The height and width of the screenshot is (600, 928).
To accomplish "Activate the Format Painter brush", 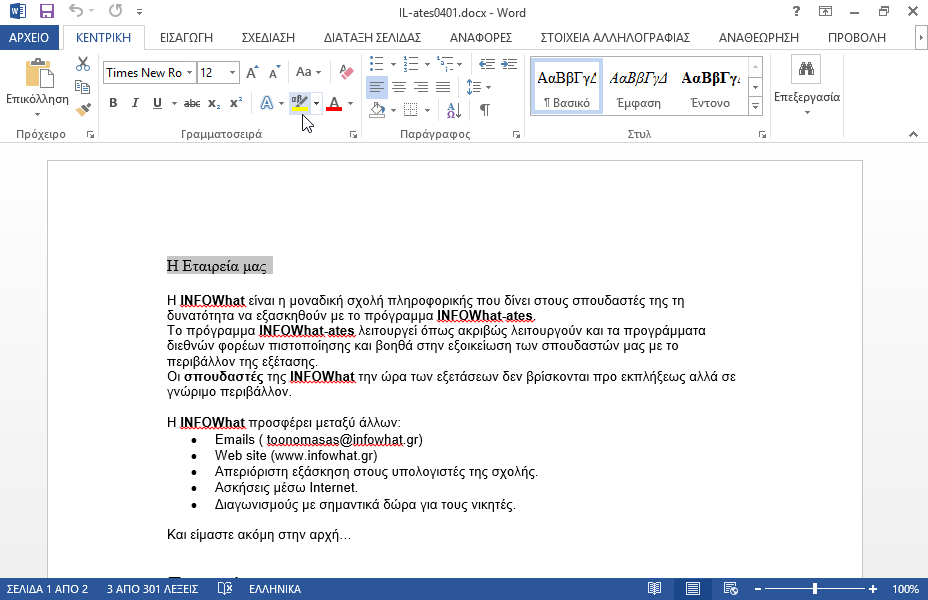I will 83,109.
